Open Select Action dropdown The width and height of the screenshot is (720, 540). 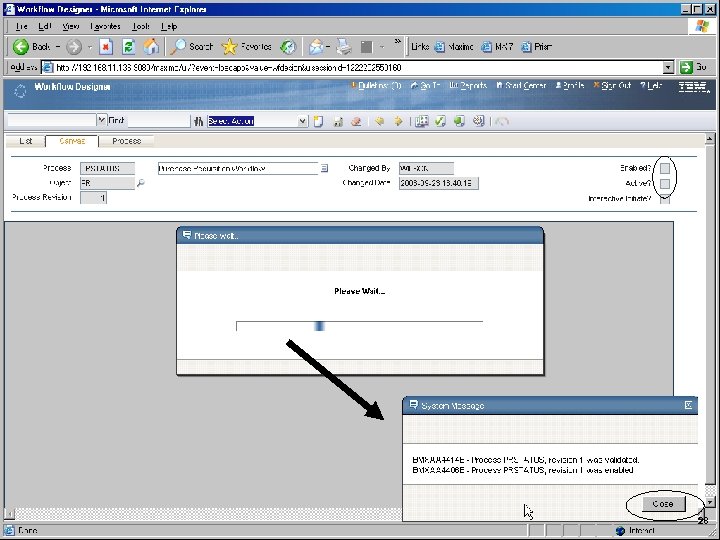tap(302, 121)
